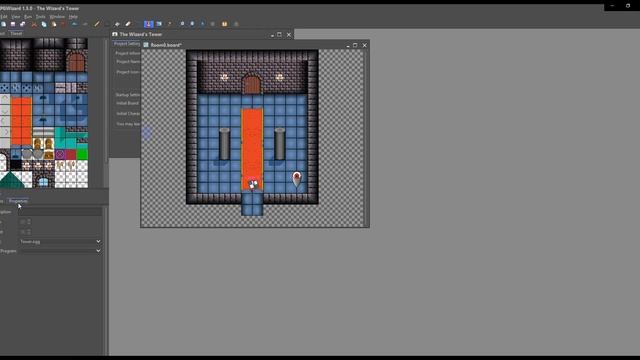Click the New file toolbar icon
The image size is (640, 360).
click(3, 24)
